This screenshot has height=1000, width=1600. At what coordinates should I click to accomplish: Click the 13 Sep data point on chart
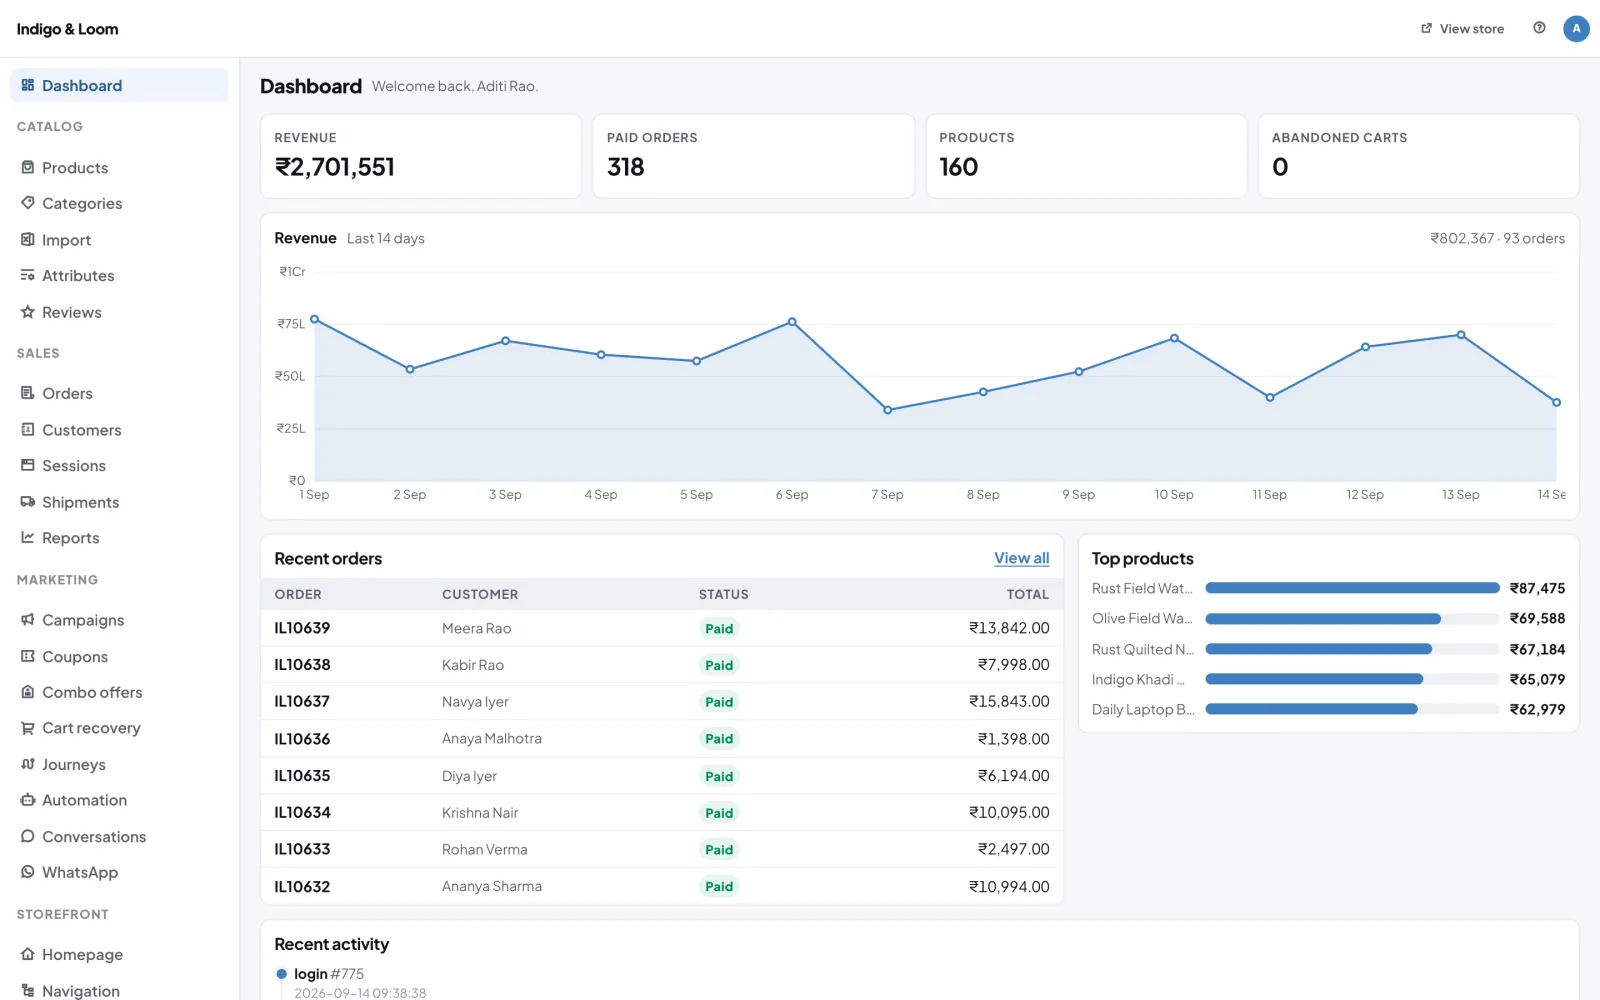1461,335
